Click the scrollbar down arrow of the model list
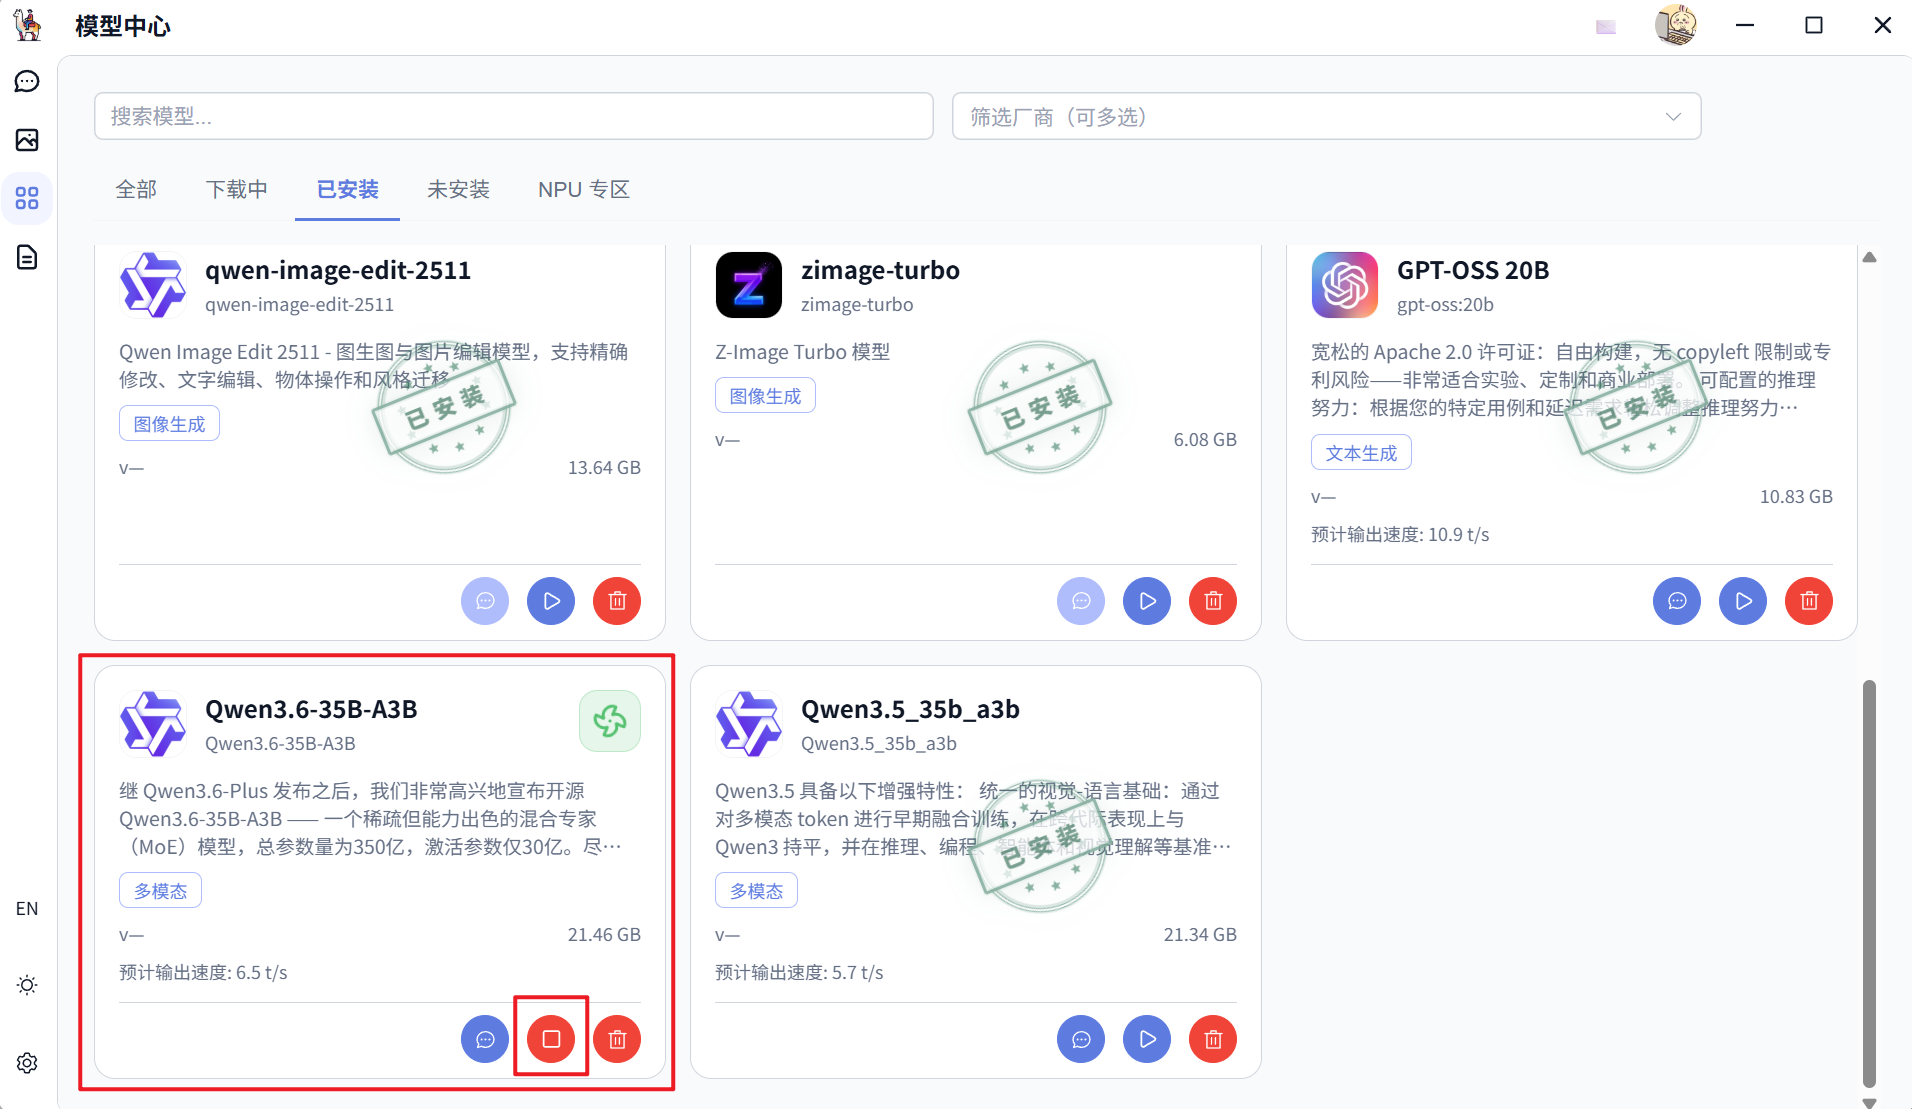 tap(1869, 1102)
